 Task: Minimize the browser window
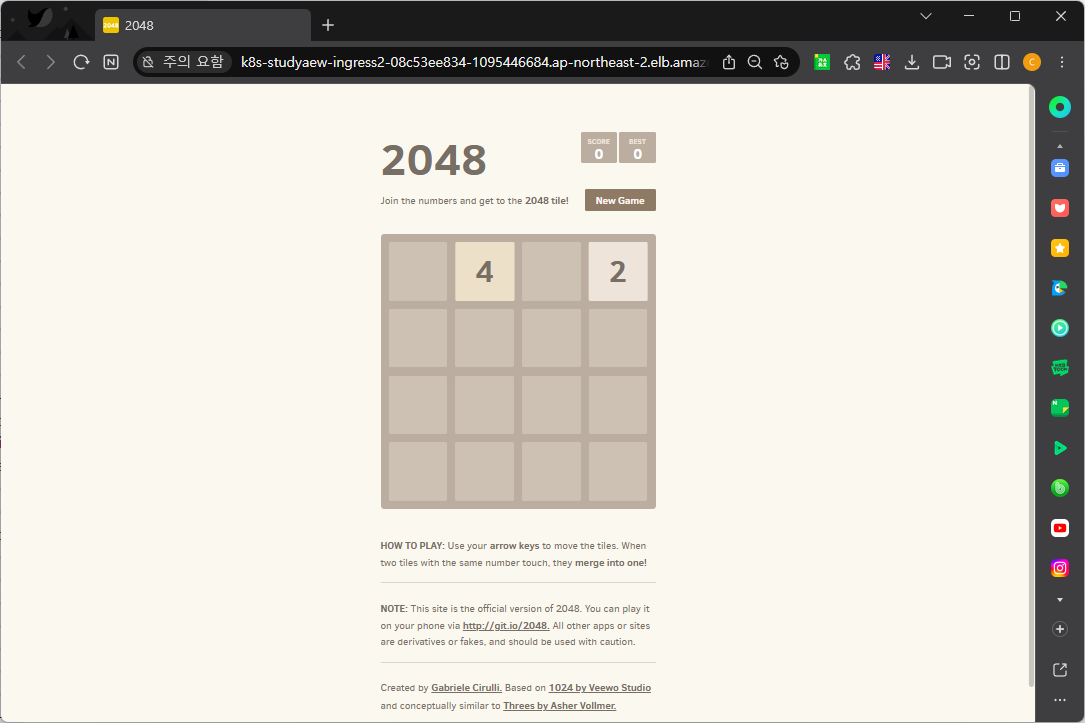[x=969, y=16]
